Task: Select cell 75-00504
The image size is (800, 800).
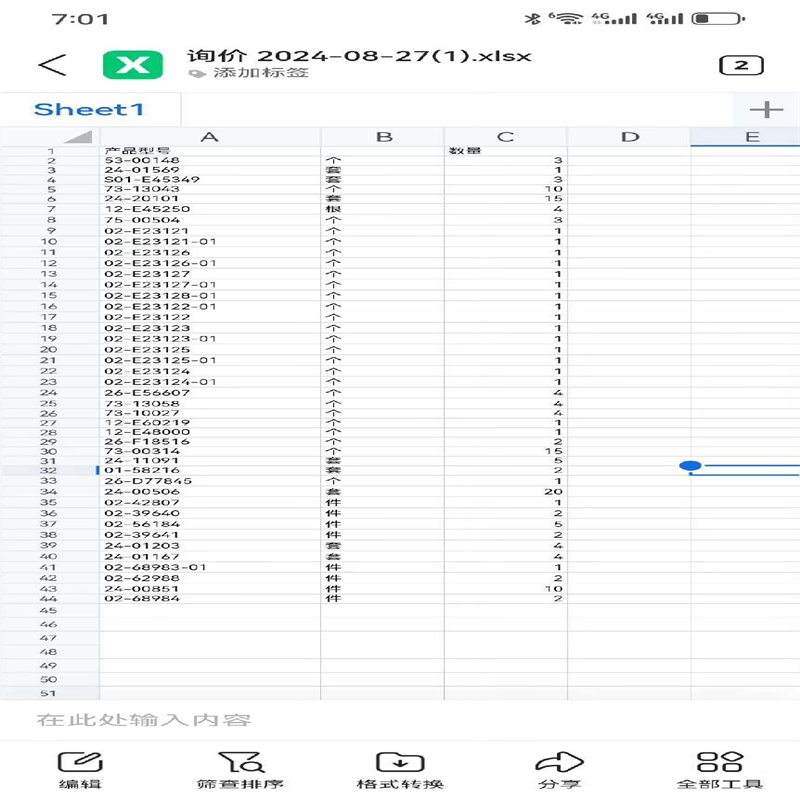Action: pyautogui.click(x=210, y=220)
